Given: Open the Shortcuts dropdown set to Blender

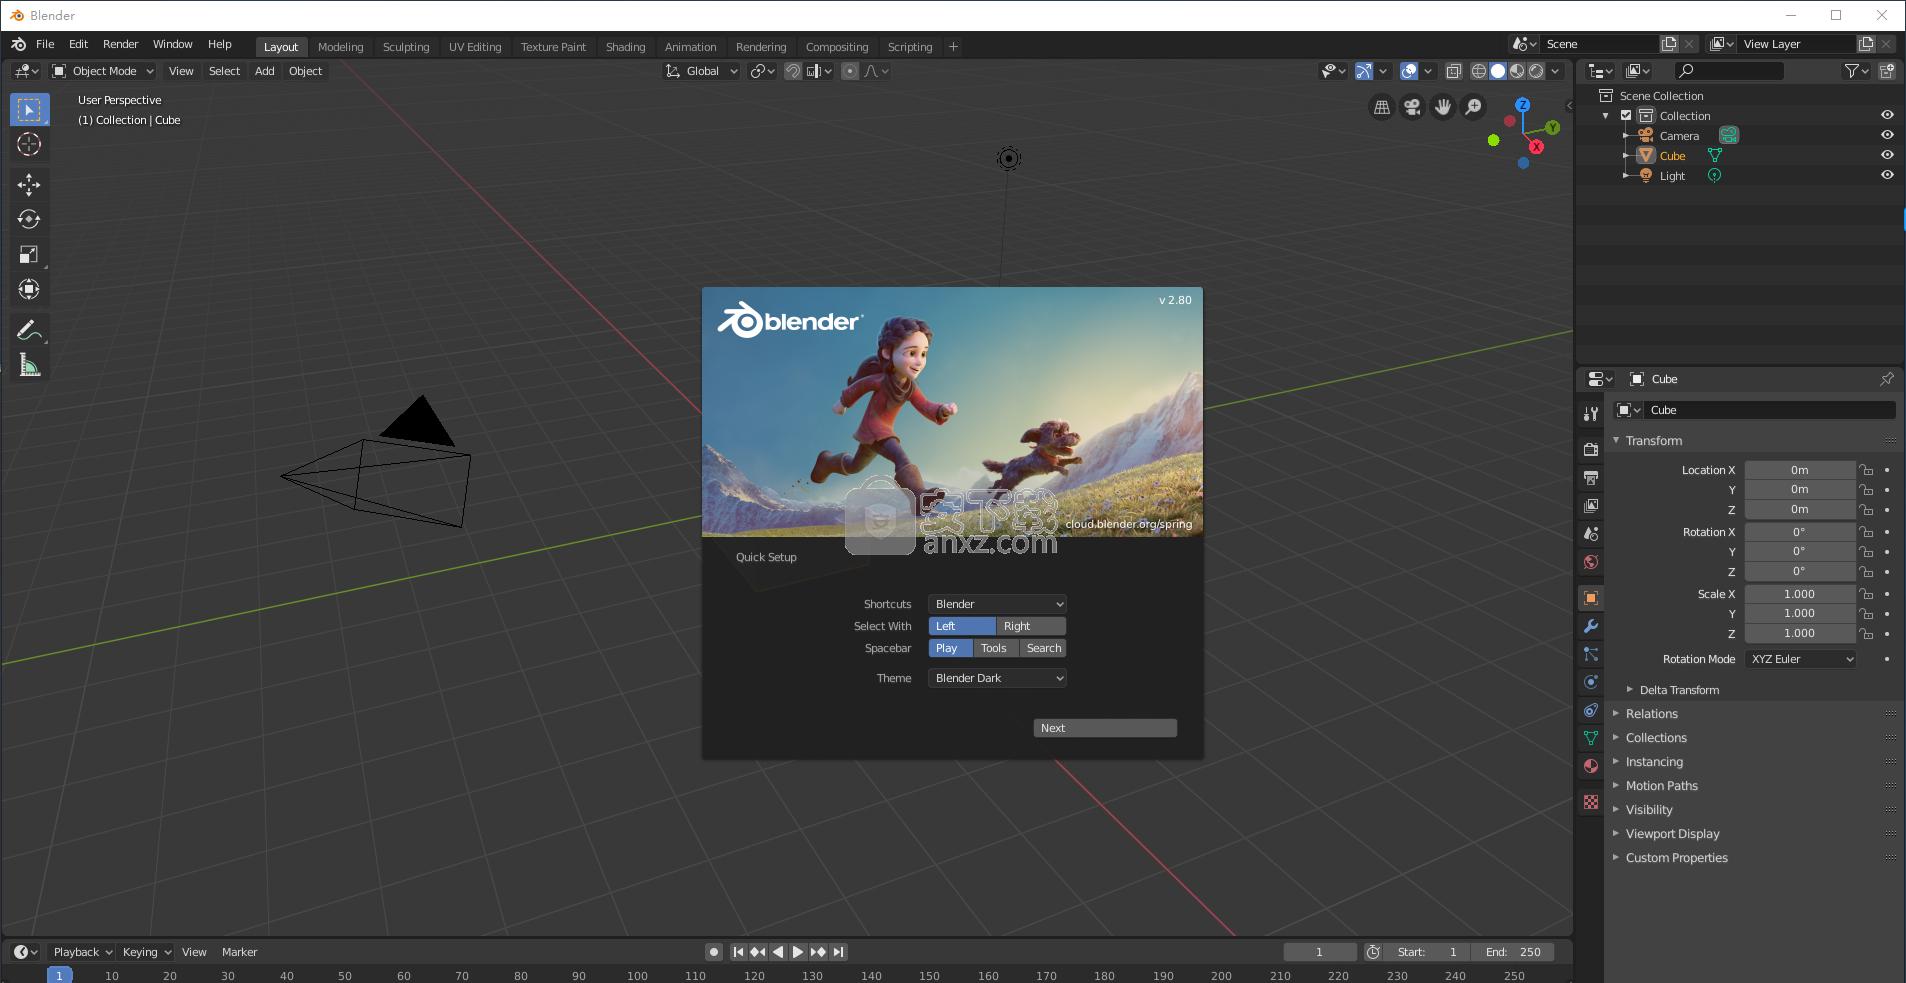Looking at the screenshot, I should point(997,604).
